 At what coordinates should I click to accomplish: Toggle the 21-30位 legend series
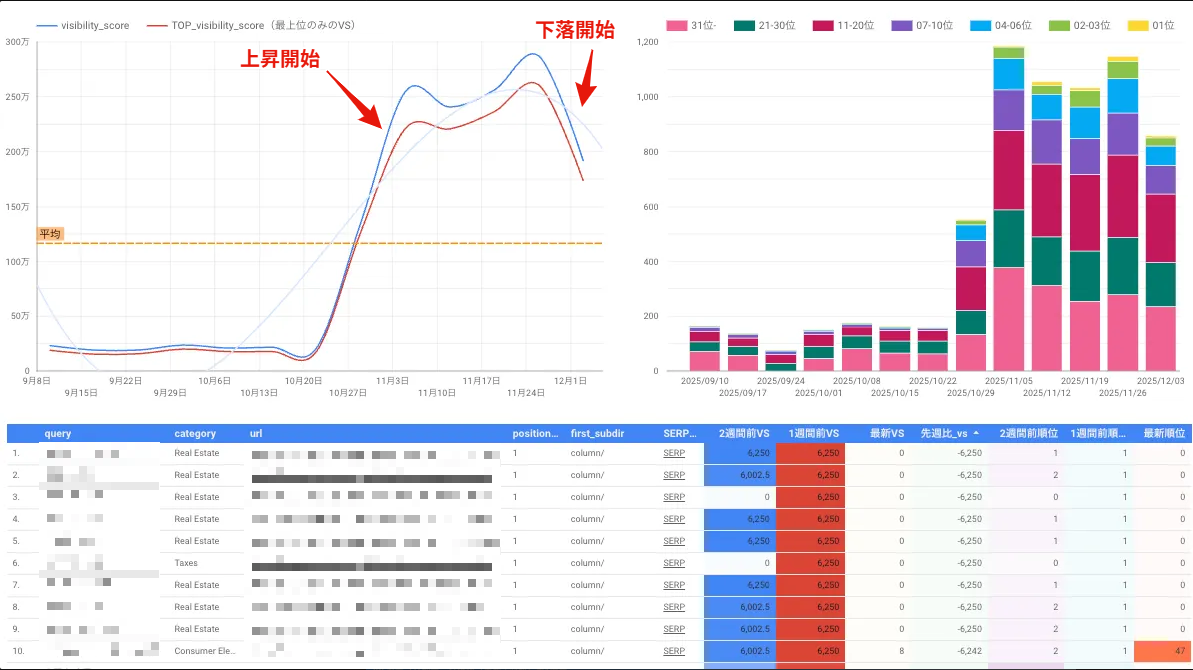746,25
